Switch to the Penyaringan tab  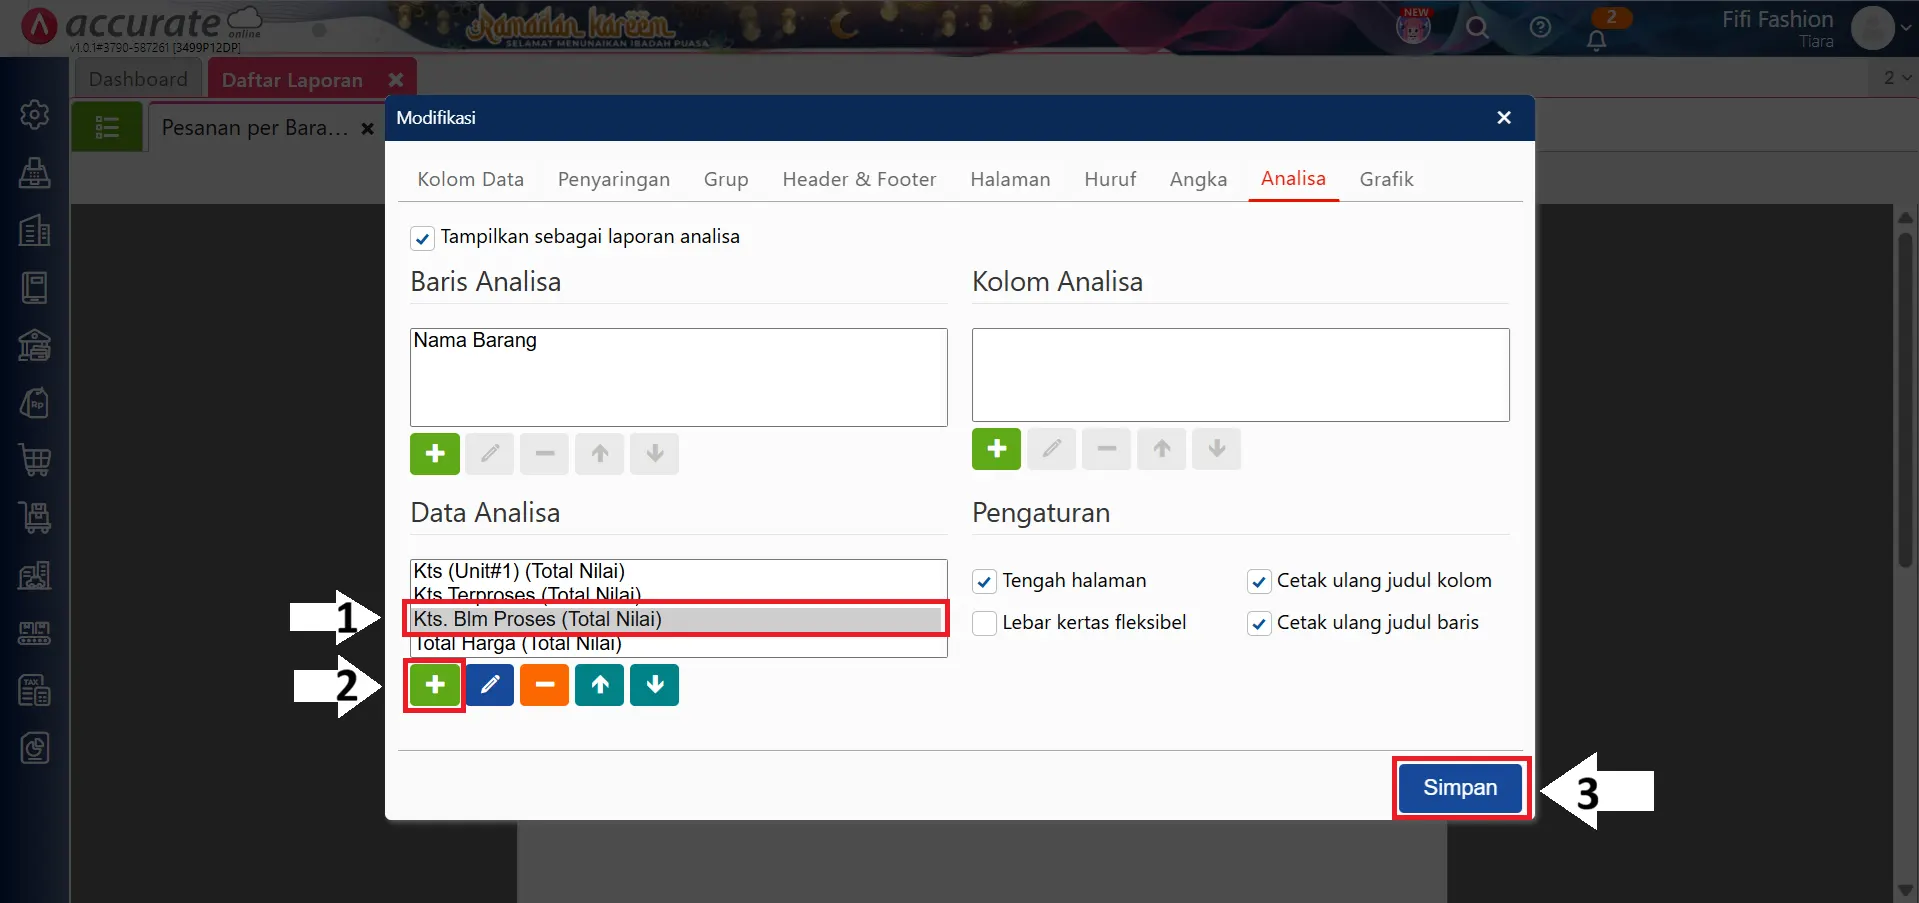coord(614,179)
